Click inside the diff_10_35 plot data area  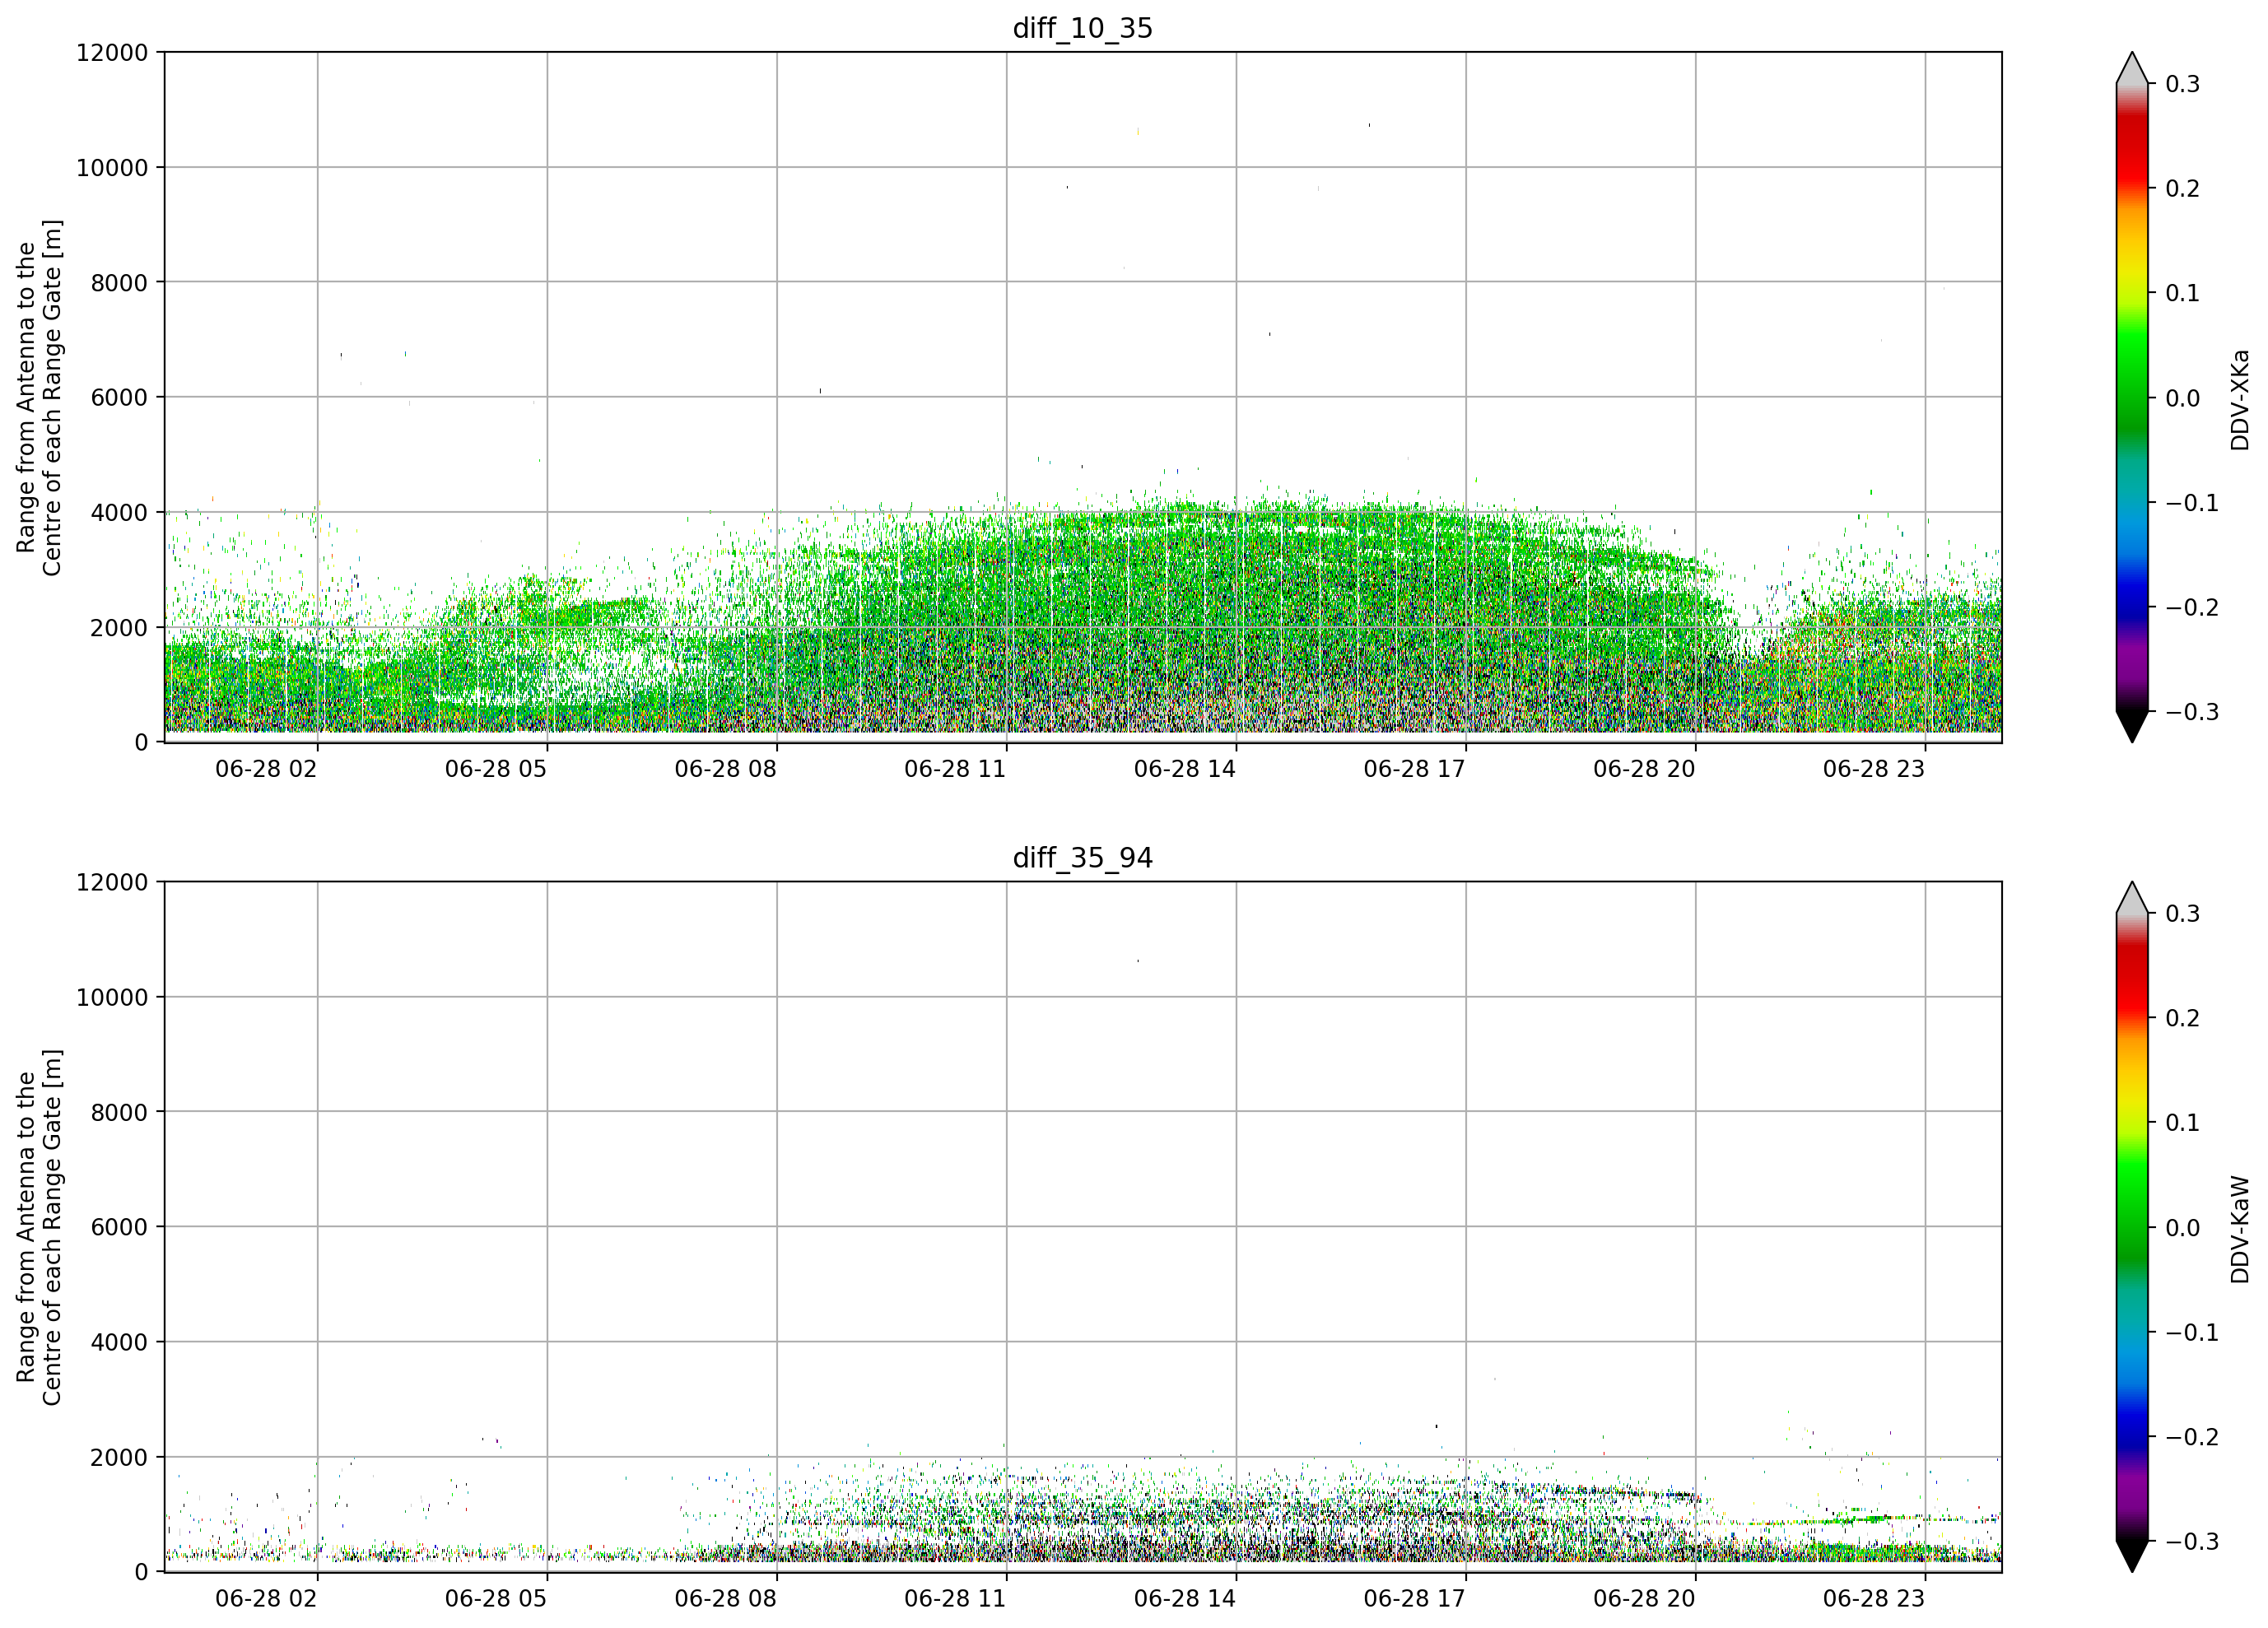[1083, 397]
